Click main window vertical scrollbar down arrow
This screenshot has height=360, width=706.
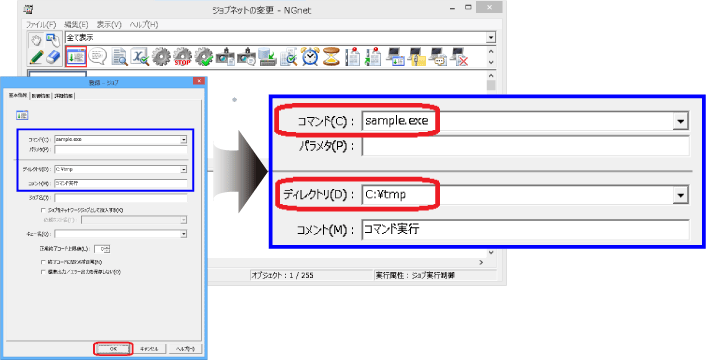491,252
